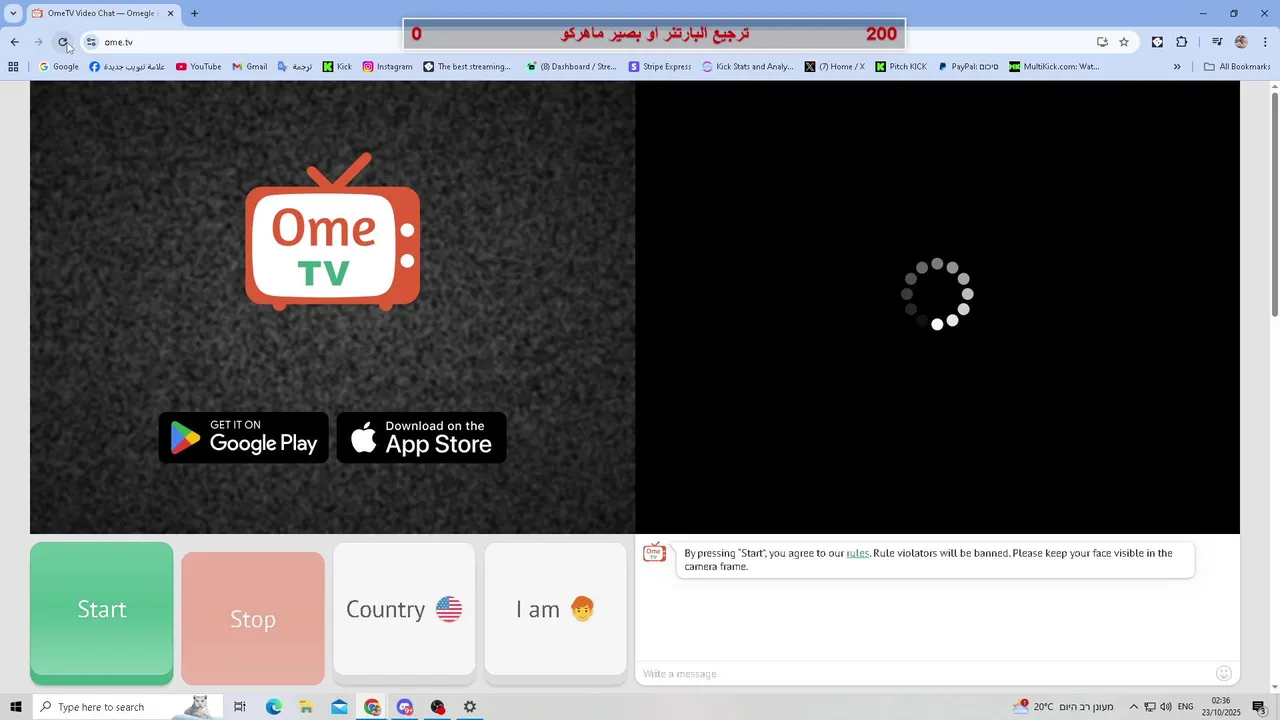The image size is (1280, 720).
Task: Open the Kick bookmark
Action: 337,67
